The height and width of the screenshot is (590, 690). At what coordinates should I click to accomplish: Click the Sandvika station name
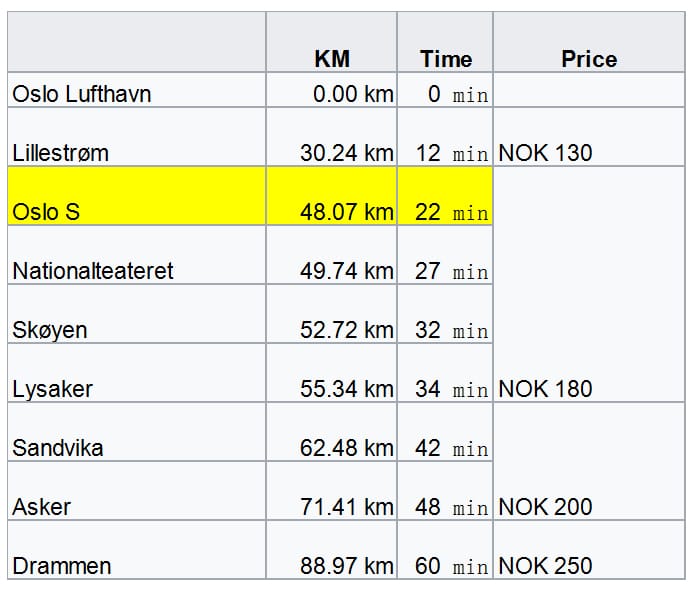tap(58, 448)
